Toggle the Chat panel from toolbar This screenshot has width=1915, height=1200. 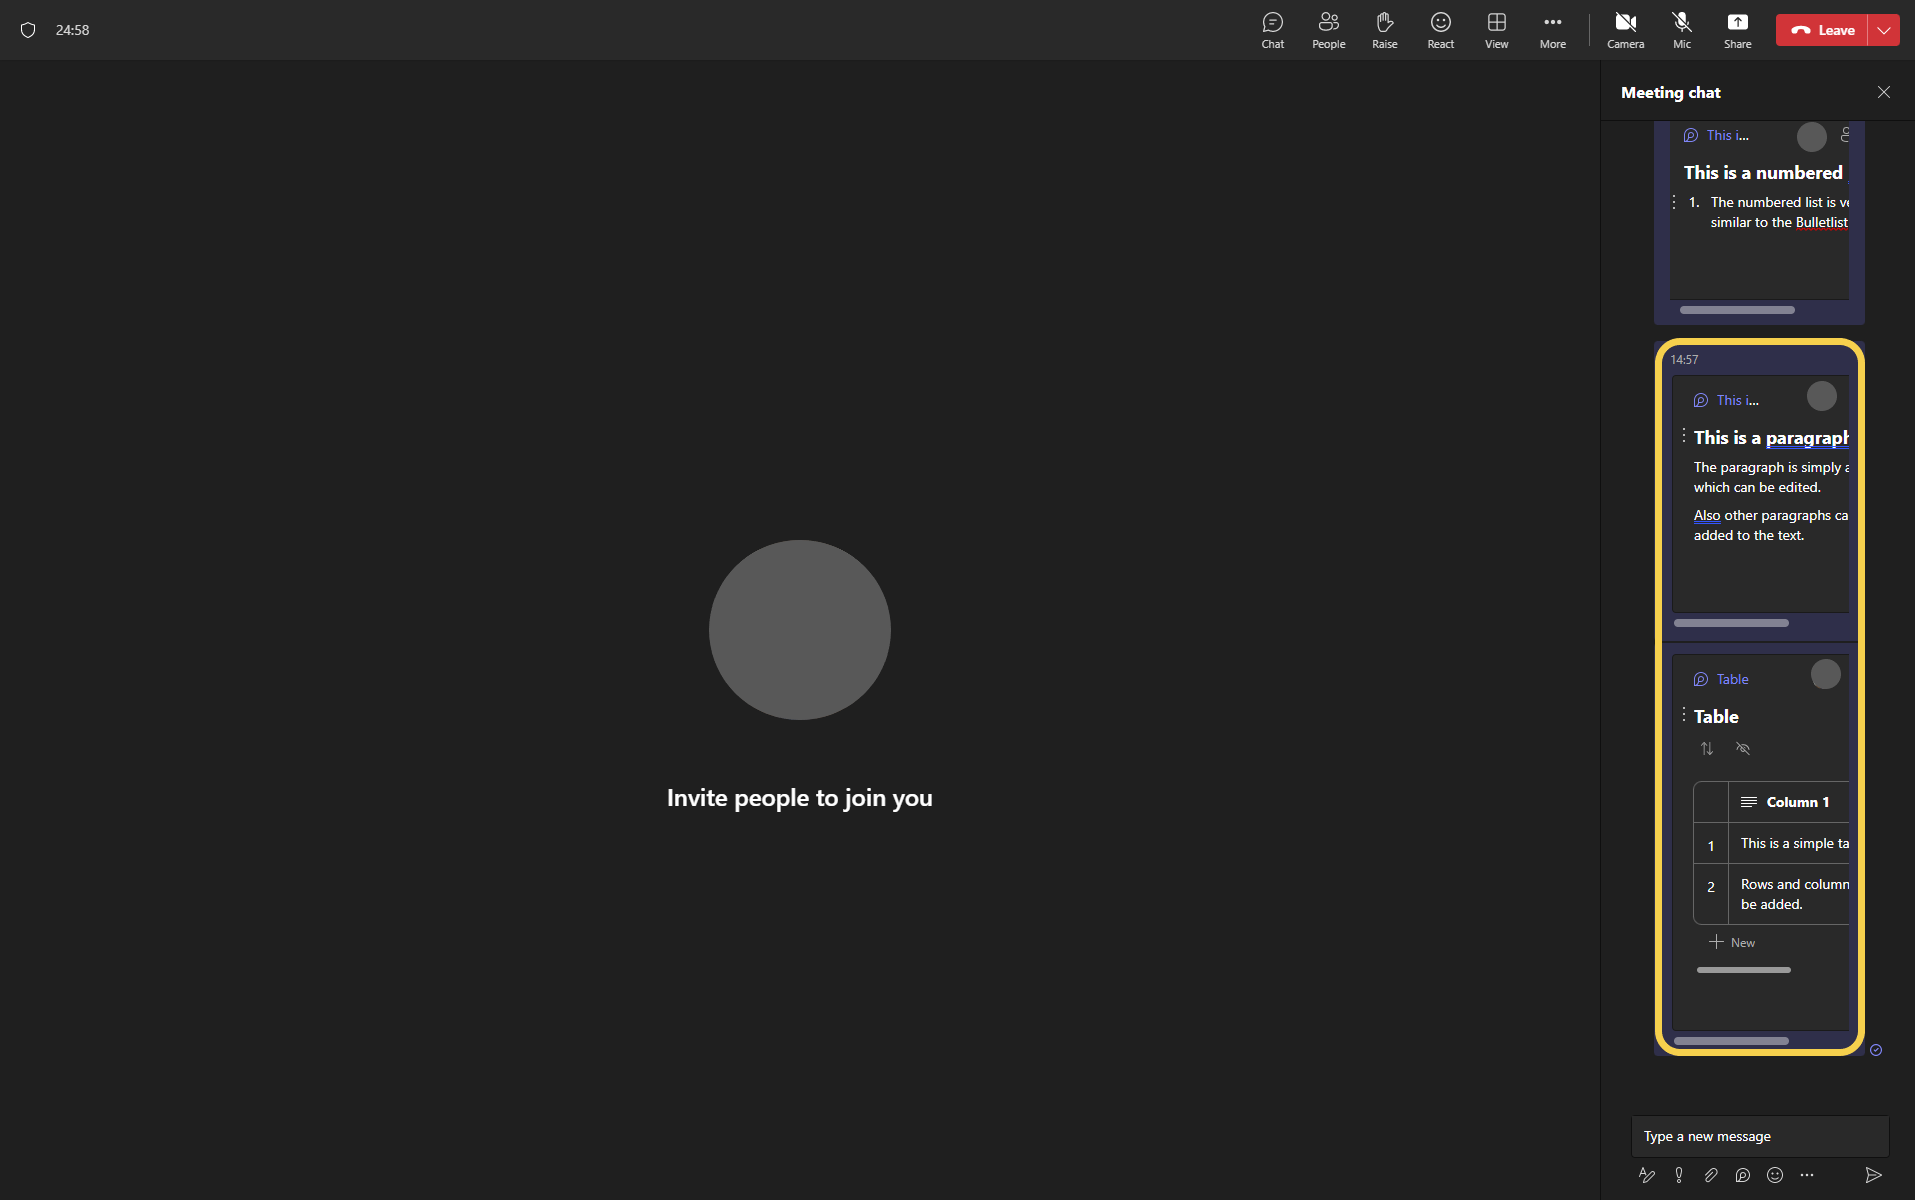coord(1272,30)
